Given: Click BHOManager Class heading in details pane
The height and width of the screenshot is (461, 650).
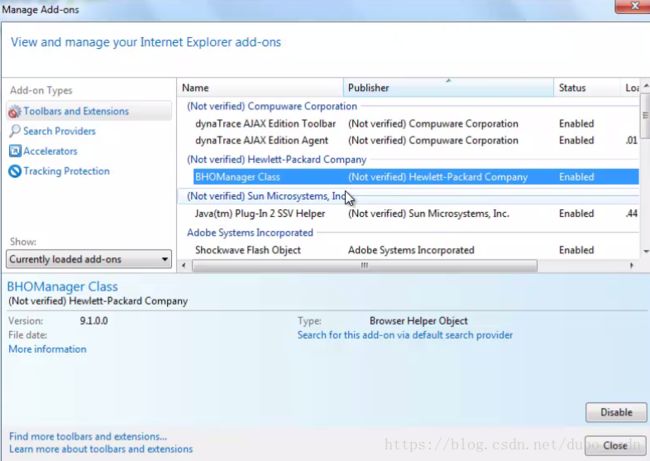Looking at the screenshot, I should coord(62,286).
